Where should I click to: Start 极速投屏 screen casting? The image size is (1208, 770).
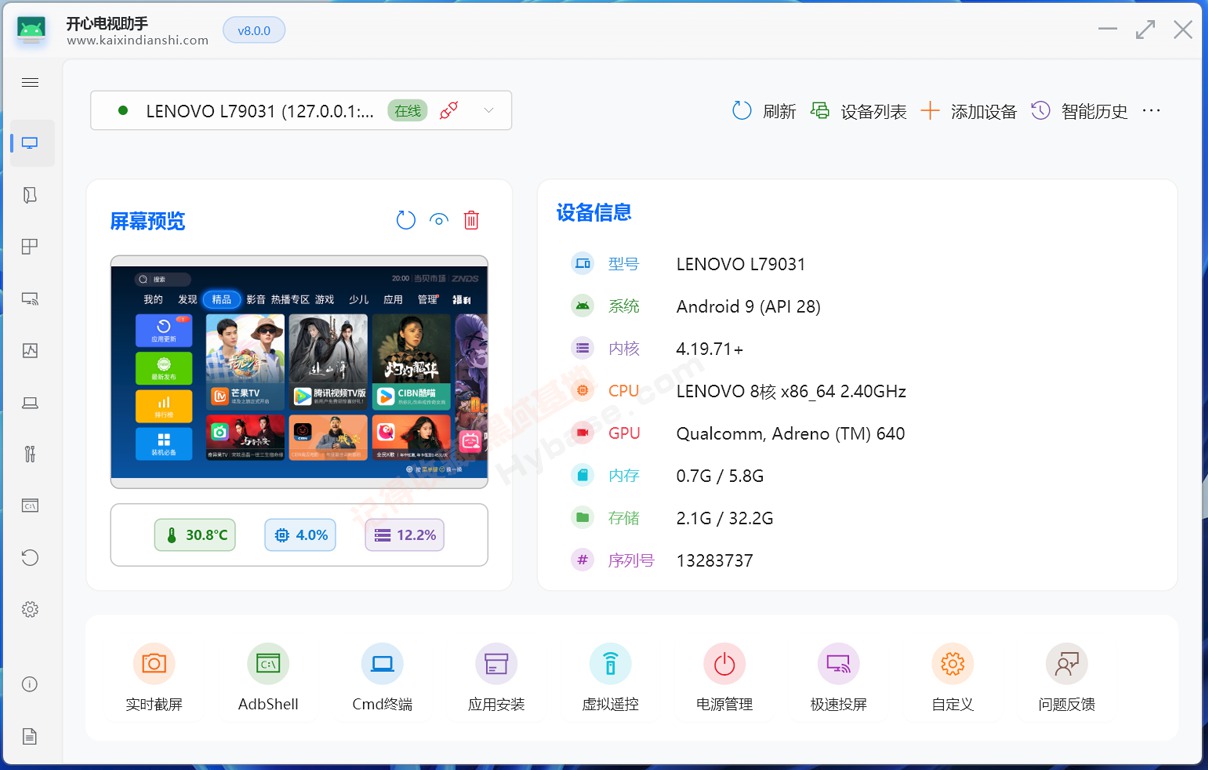coord(838,664)
